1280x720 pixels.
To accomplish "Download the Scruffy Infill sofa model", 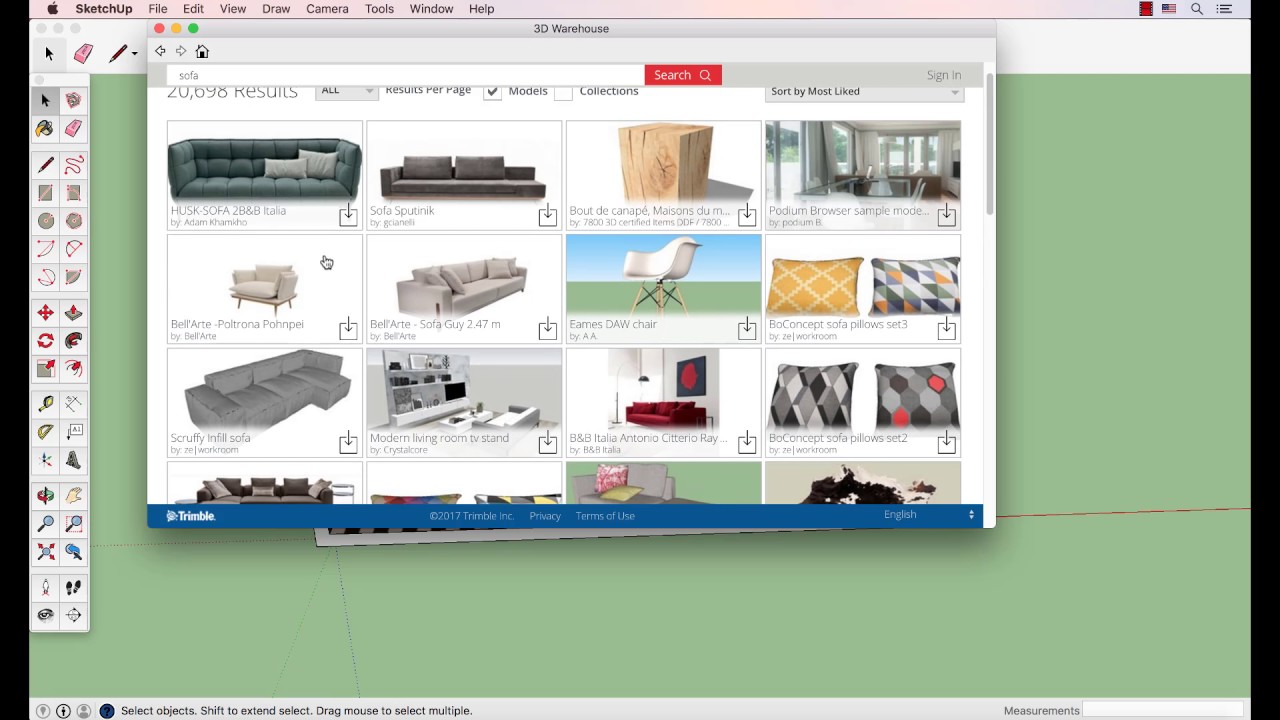I will point(348,442).
